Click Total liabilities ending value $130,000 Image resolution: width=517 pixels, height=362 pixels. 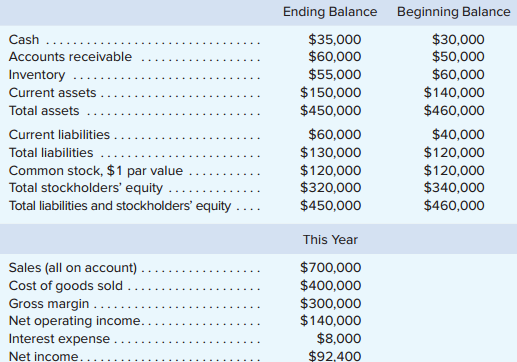[331, 153]
